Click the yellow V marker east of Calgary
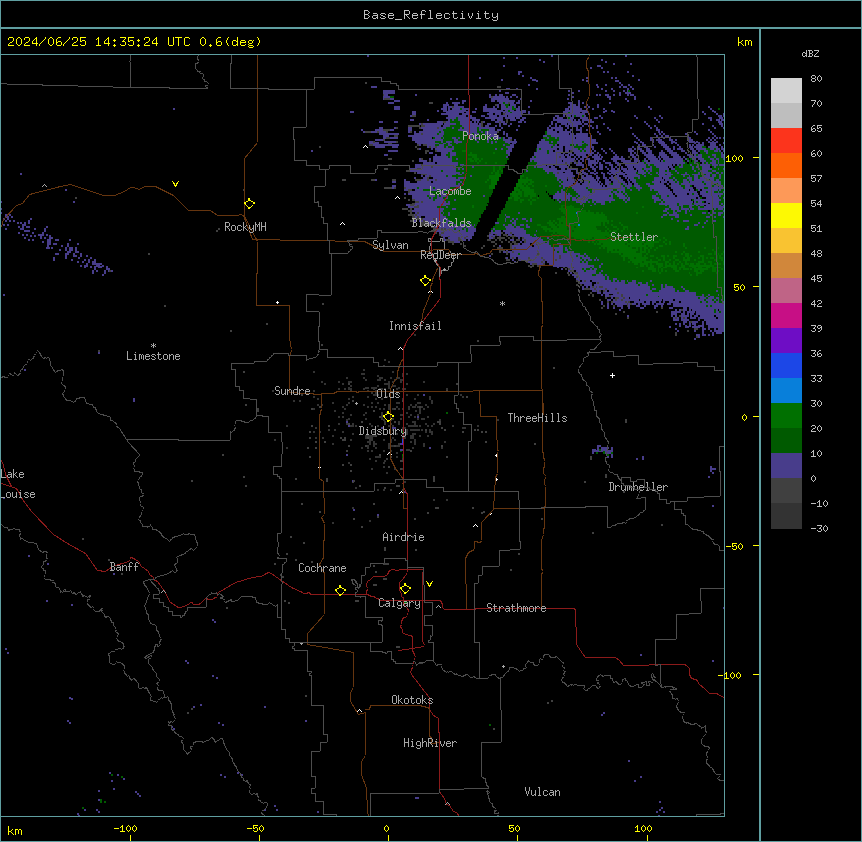This screenshot has height=842, width=862. click(x=429, y=584)
